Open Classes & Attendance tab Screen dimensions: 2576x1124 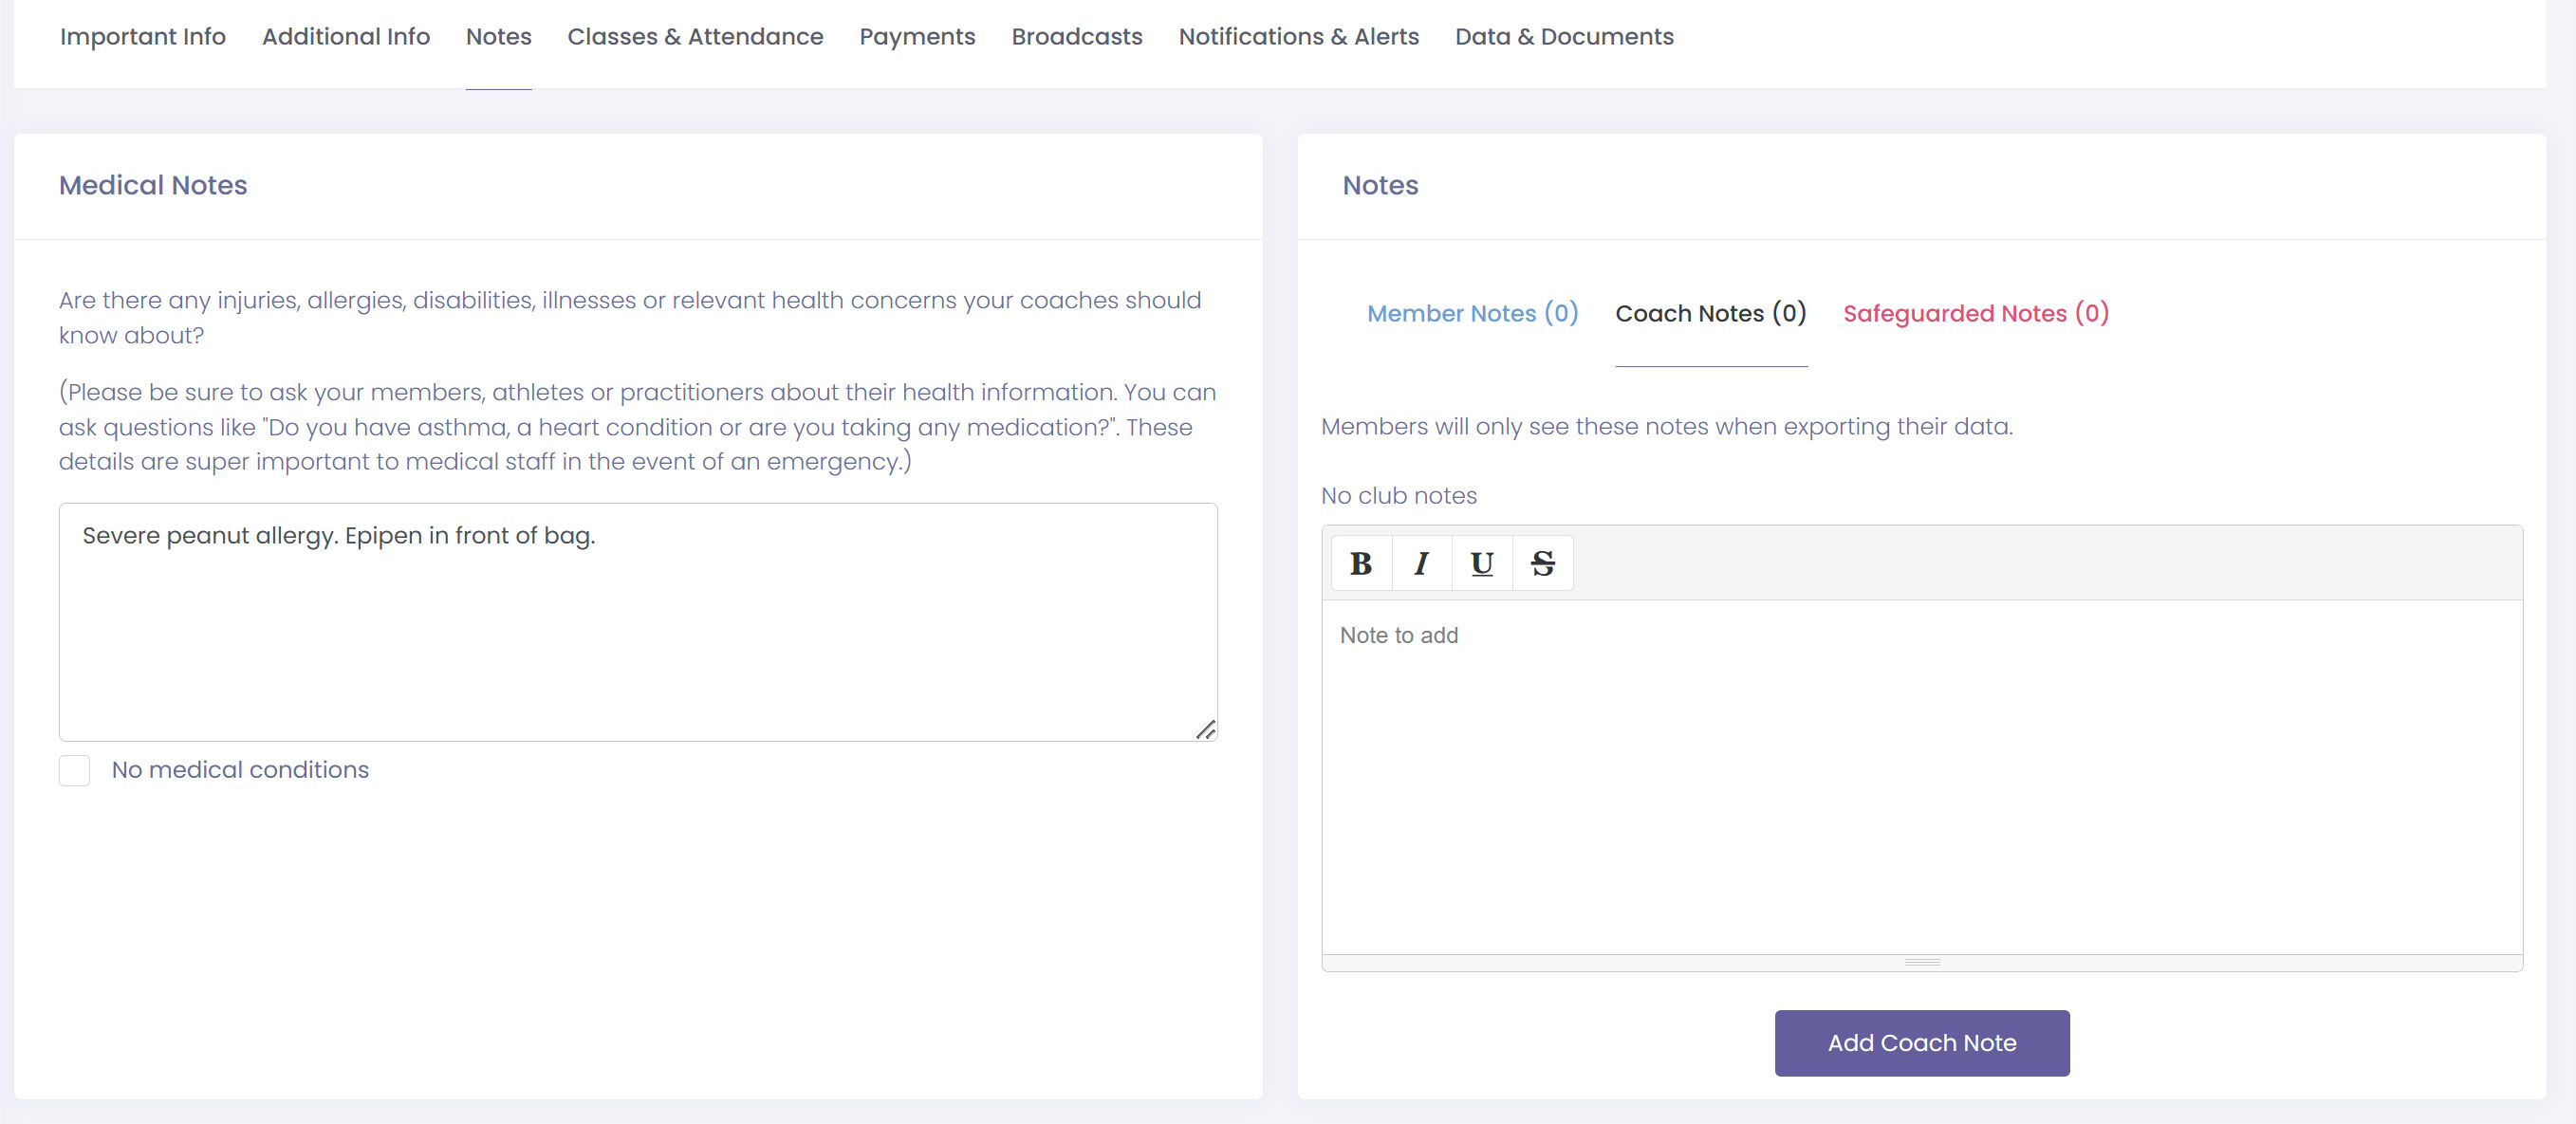(x=695, y=37)
